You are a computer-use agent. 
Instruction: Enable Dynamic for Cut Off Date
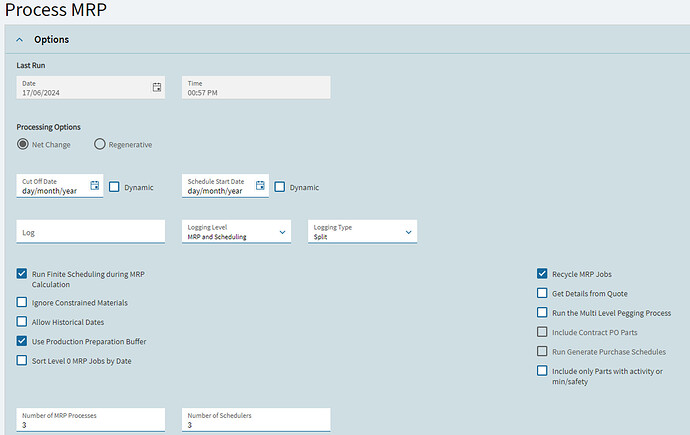(x=115, y=187)
